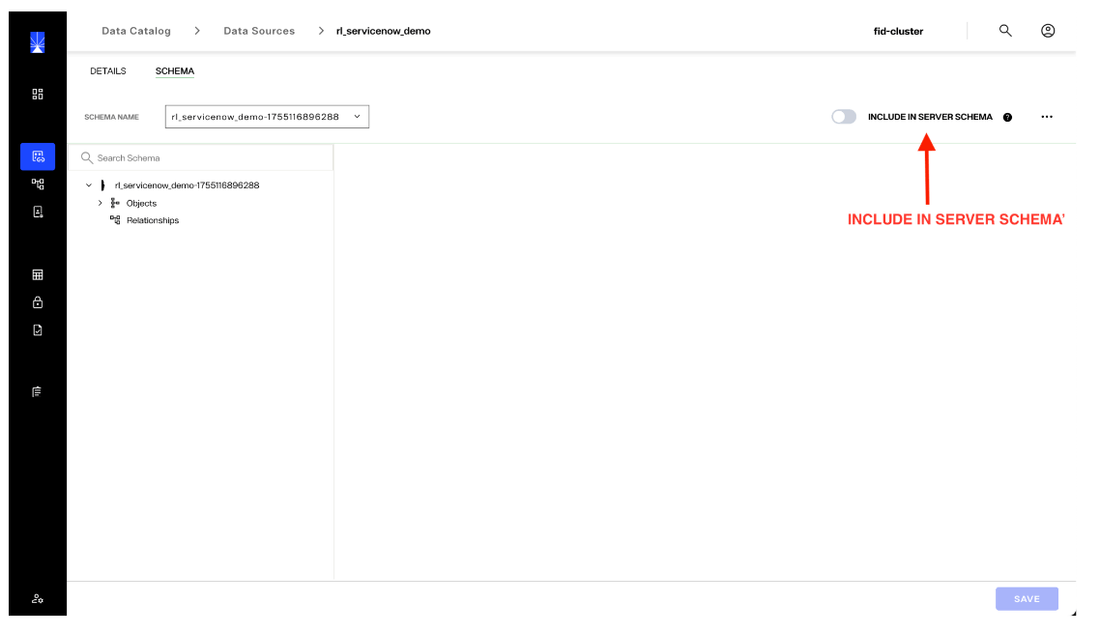
Task: Click the SCHEMA NAME field label
Action: click(112, 117)
